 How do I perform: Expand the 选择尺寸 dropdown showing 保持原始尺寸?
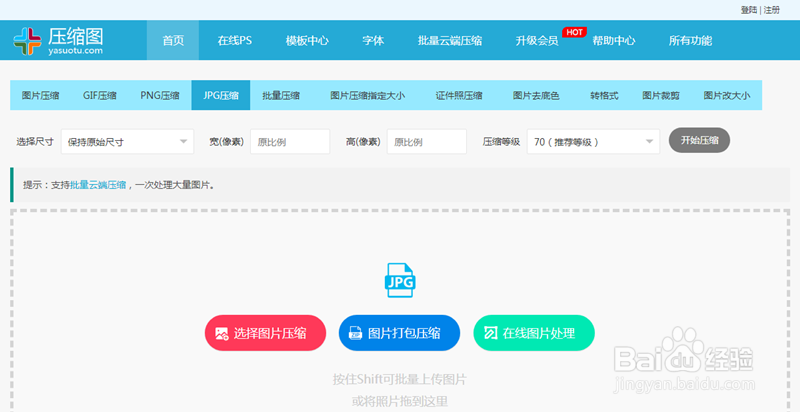coord(127,142)
